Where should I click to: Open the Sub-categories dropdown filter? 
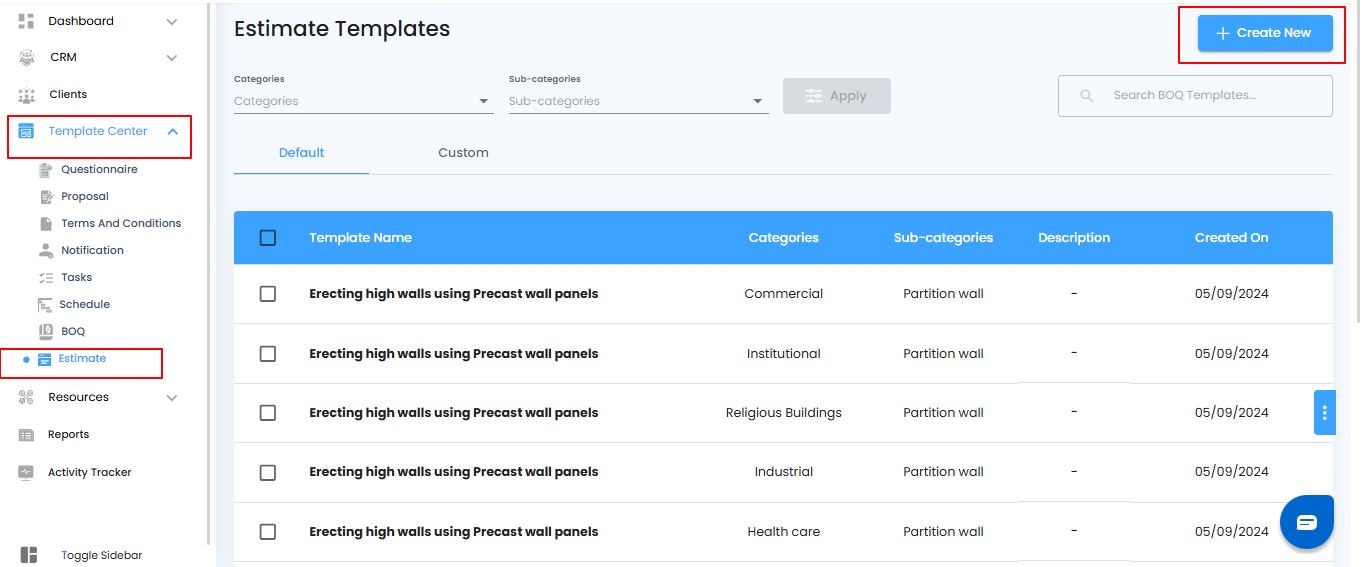638,101
